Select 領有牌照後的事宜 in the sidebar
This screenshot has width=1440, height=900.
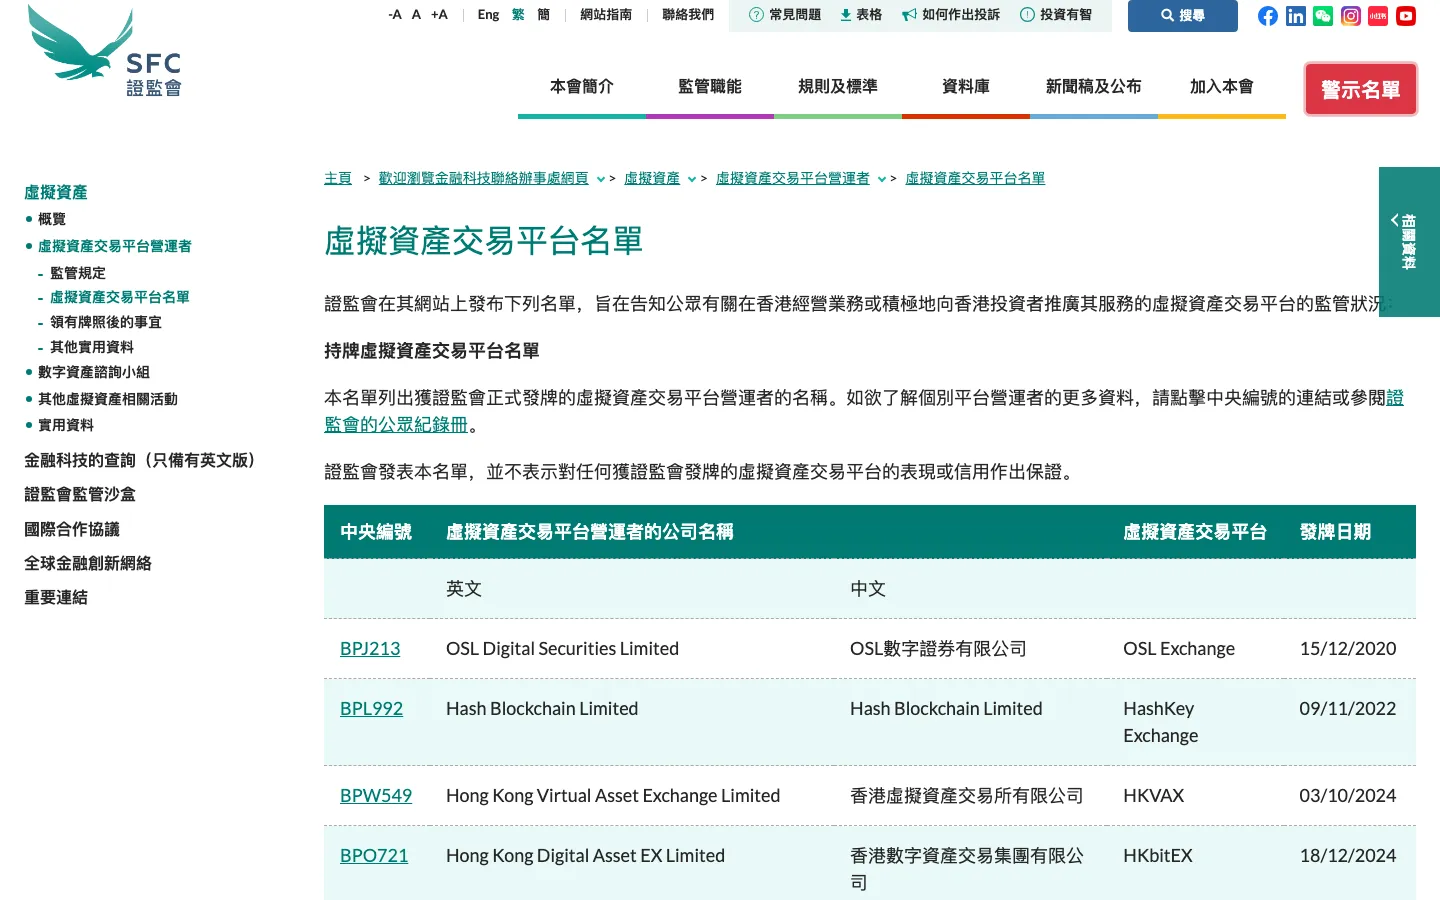point(106,322)
